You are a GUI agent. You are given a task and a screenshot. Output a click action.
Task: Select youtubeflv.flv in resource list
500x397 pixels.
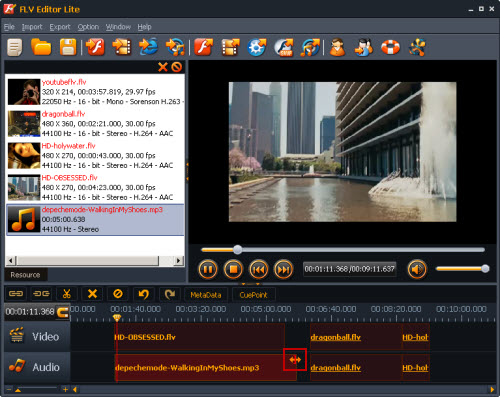(95, 92)
